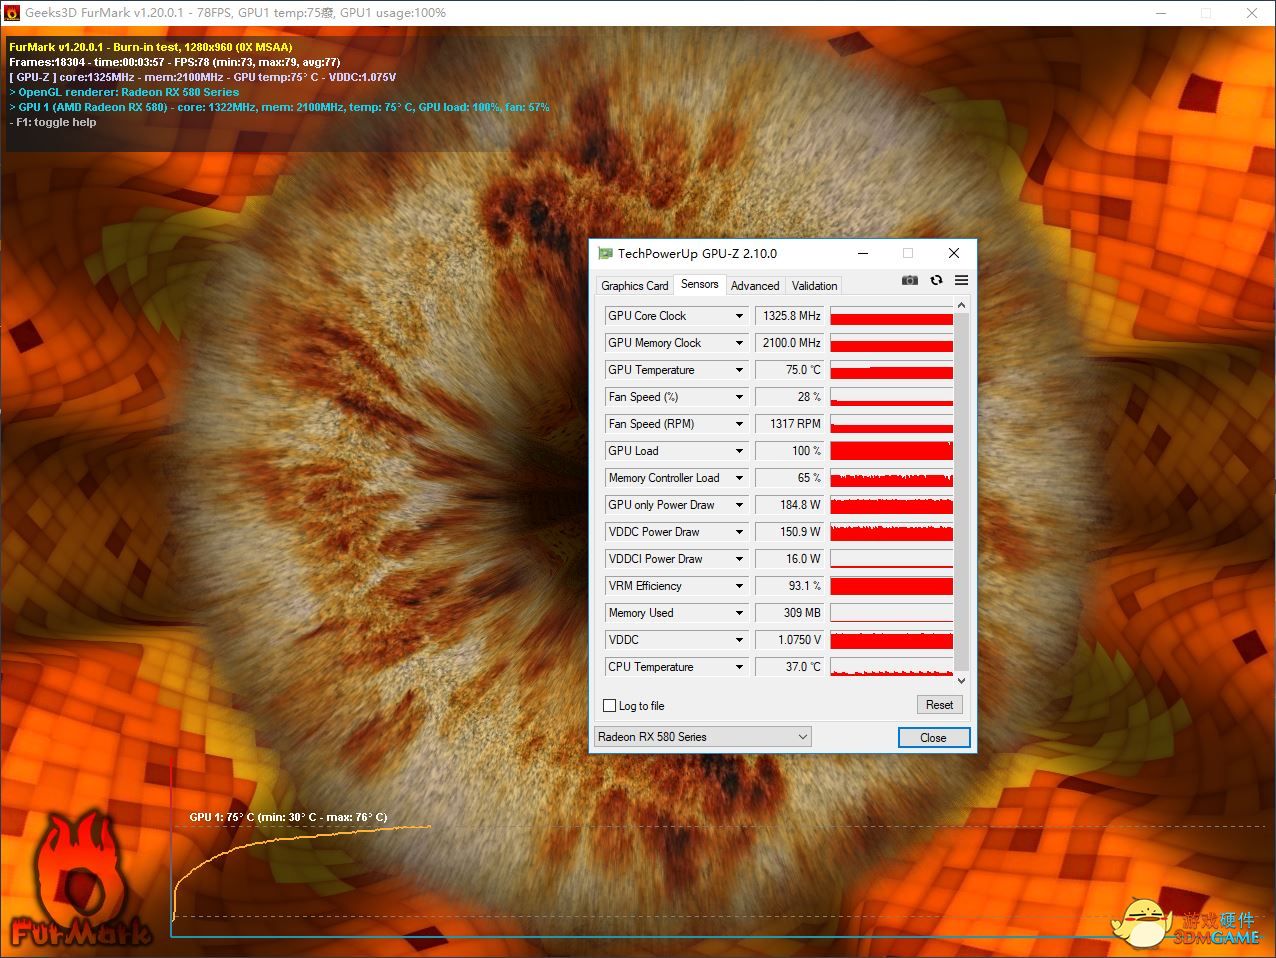The image size is (1276, 958).
Task: Enable the Log to file checkbox
Action: pos(610,706)
